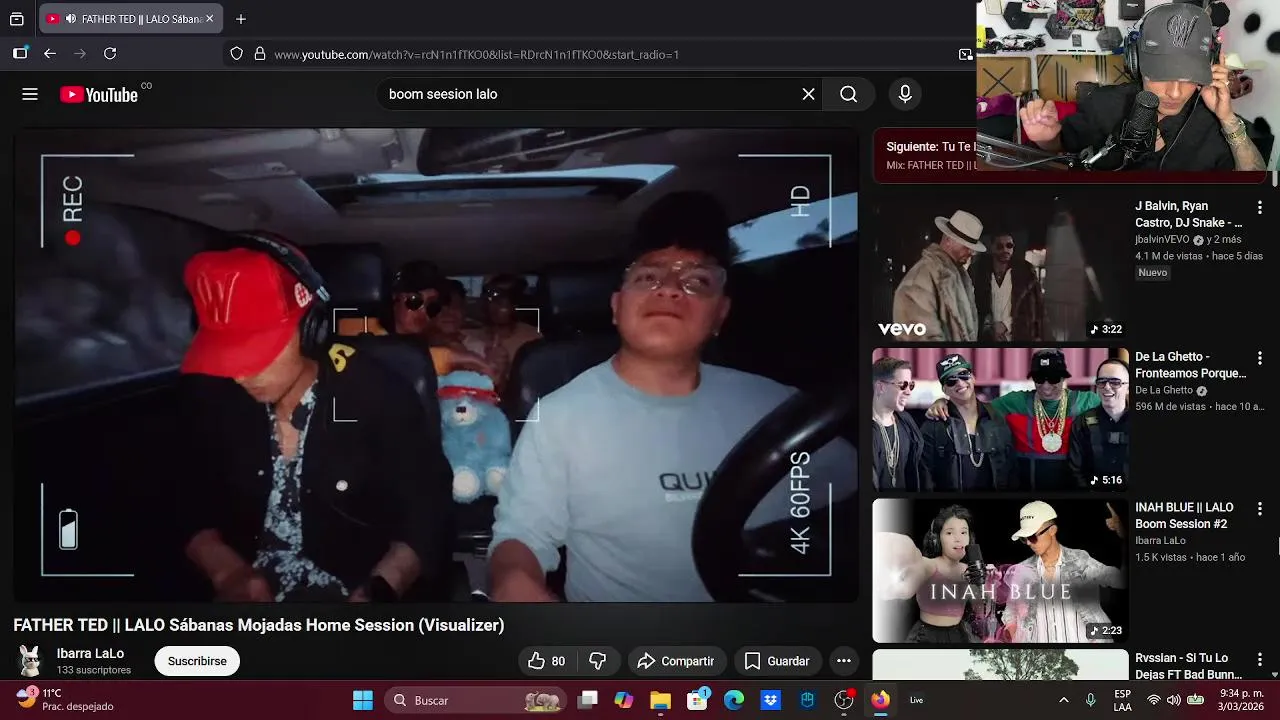
Task: Open the FATHER TED video title text
Action: coord(258,625)
